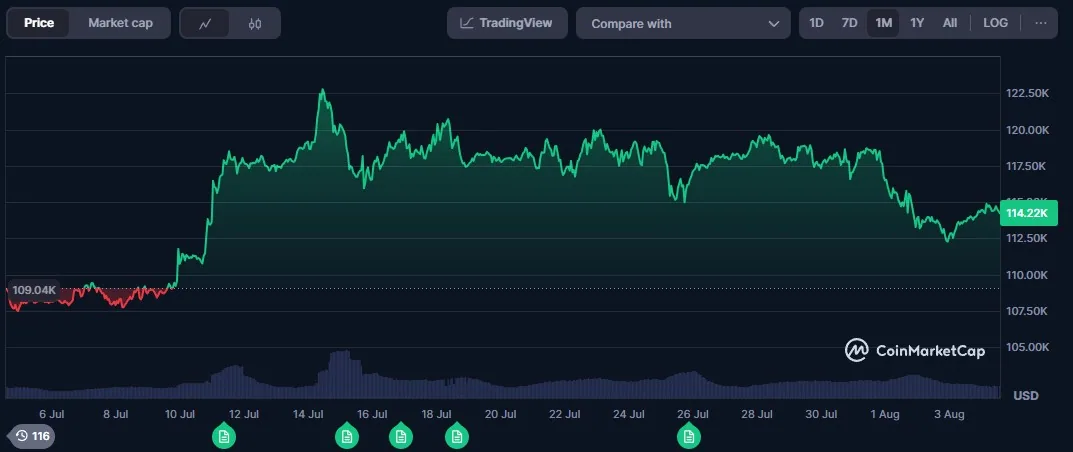The image size is (1073, 452).
Task: Set chart range to 7D
Action: click(x=849, y=23)
